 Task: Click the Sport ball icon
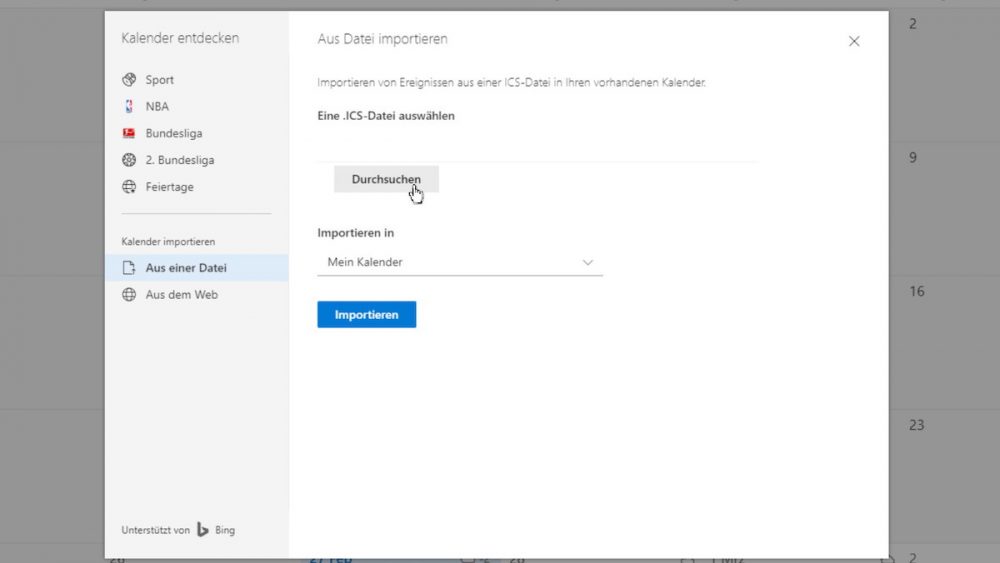[129, 80]
